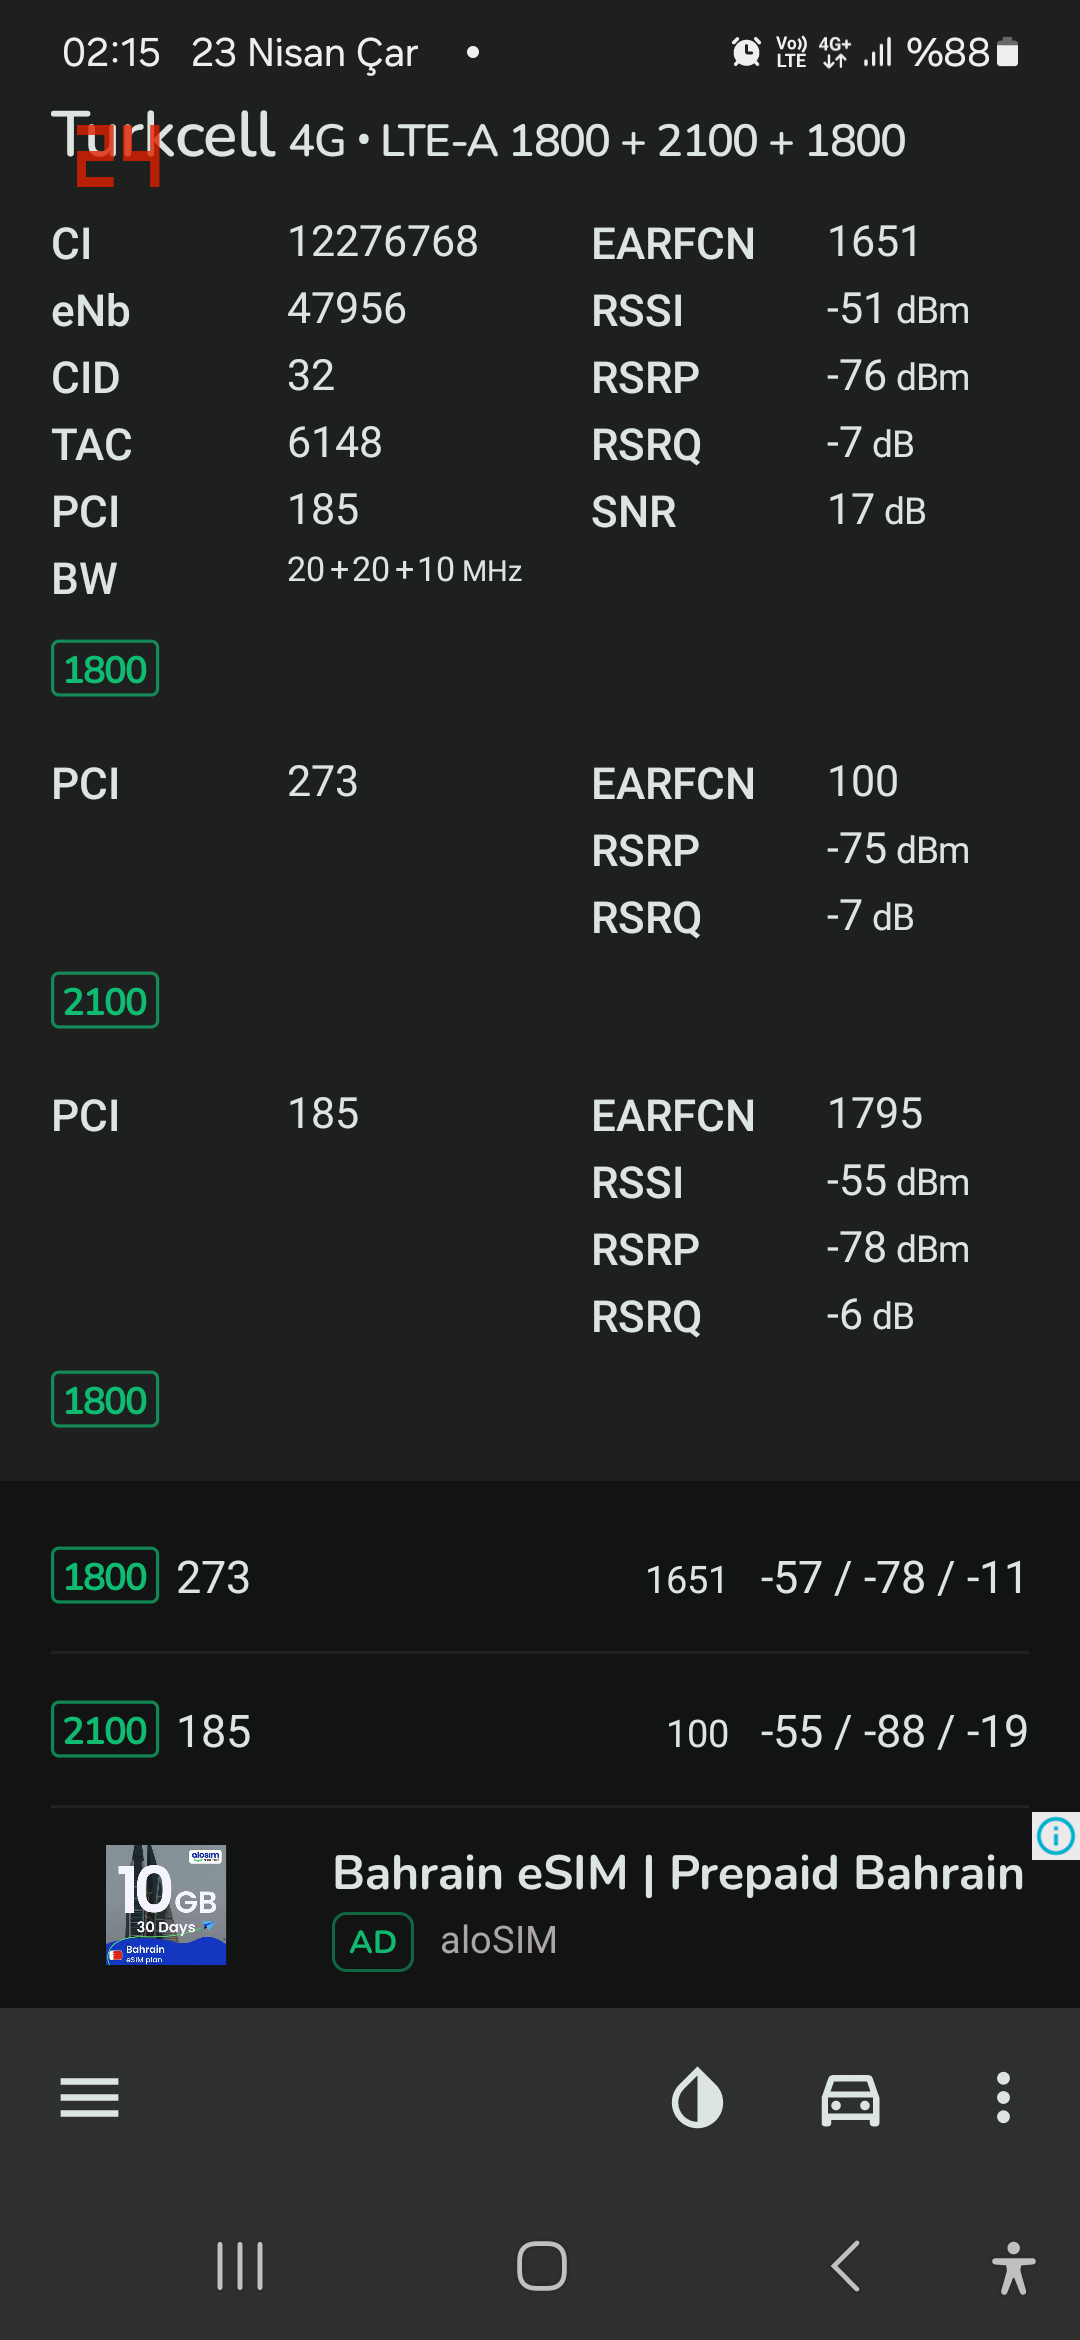Tap the Turkcell 4G LTE-A header
This screenshot has width=1080, height=2340.
pos(478,138)
